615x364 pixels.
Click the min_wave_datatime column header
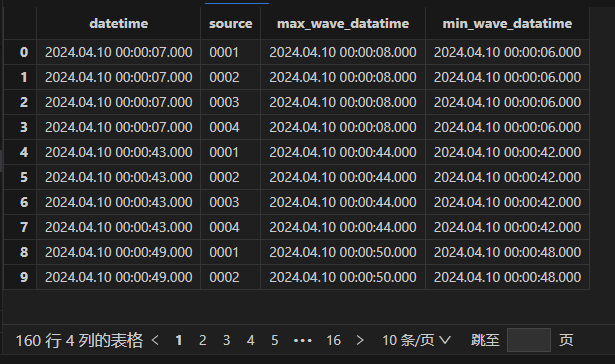pos(508,24)
